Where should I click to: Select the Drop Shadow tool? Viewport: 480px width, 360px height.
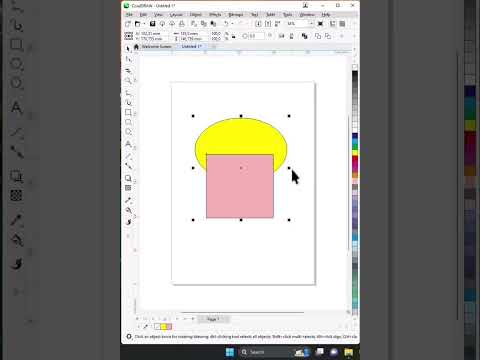pos(128,178)
